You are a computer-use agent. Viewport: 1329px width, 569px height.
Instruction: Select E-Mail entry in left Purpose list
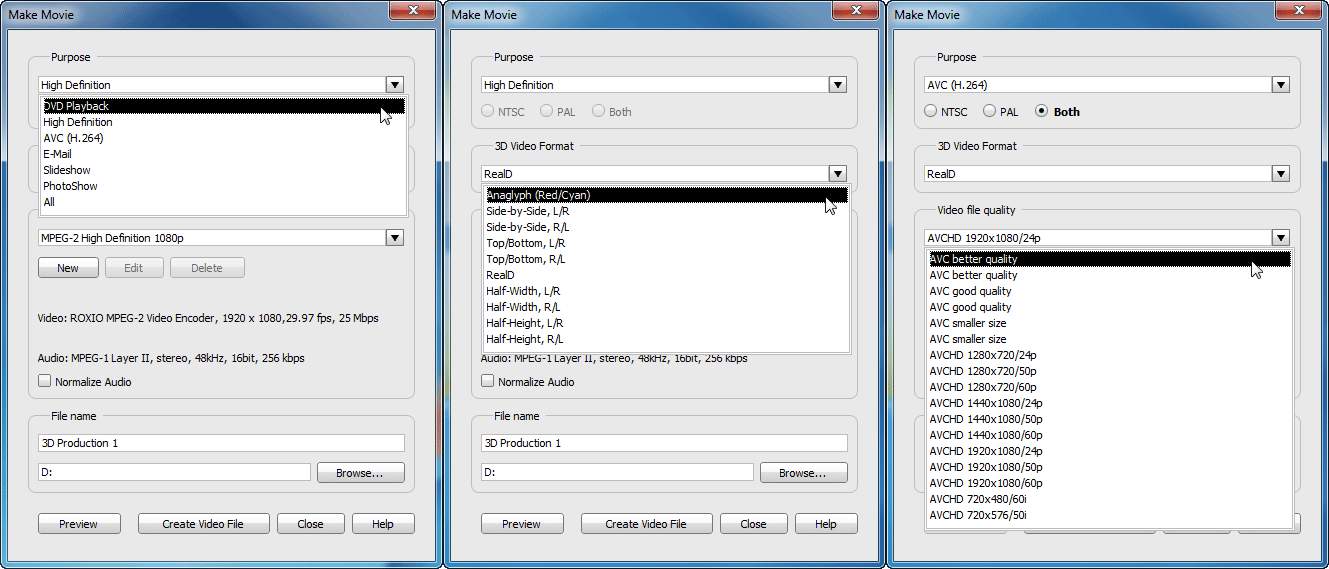224,154
